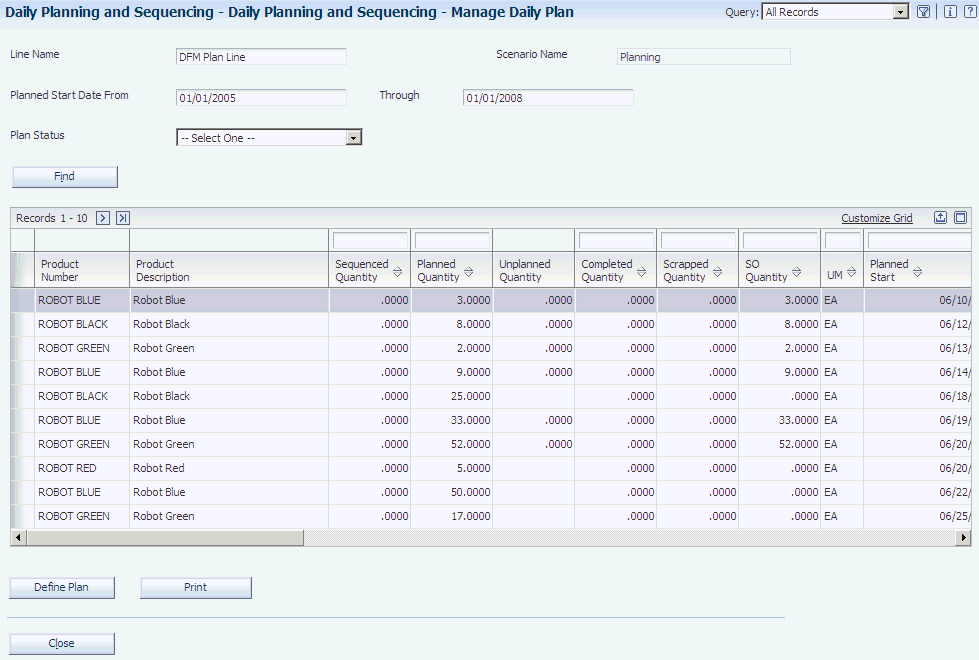Jump to the last page of records

123,218
